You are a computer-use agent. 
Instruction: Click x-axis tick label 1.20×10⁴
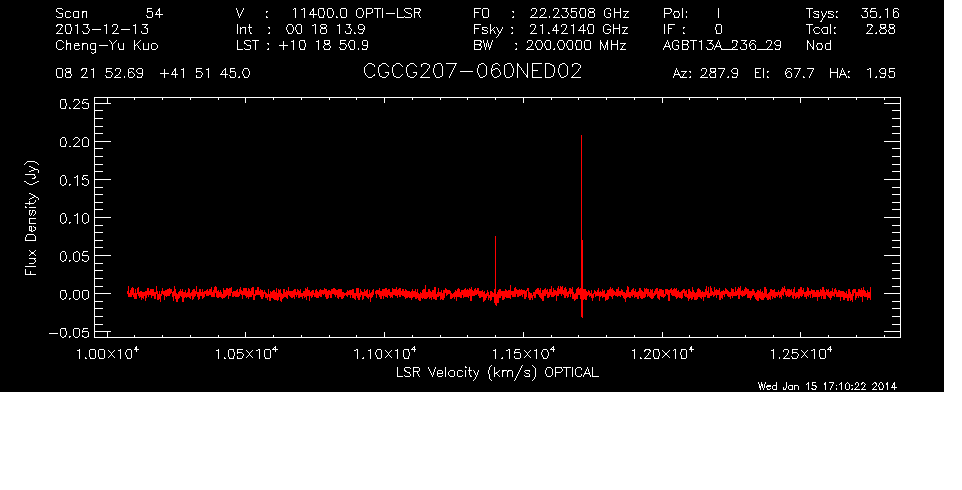coord(663,353)
